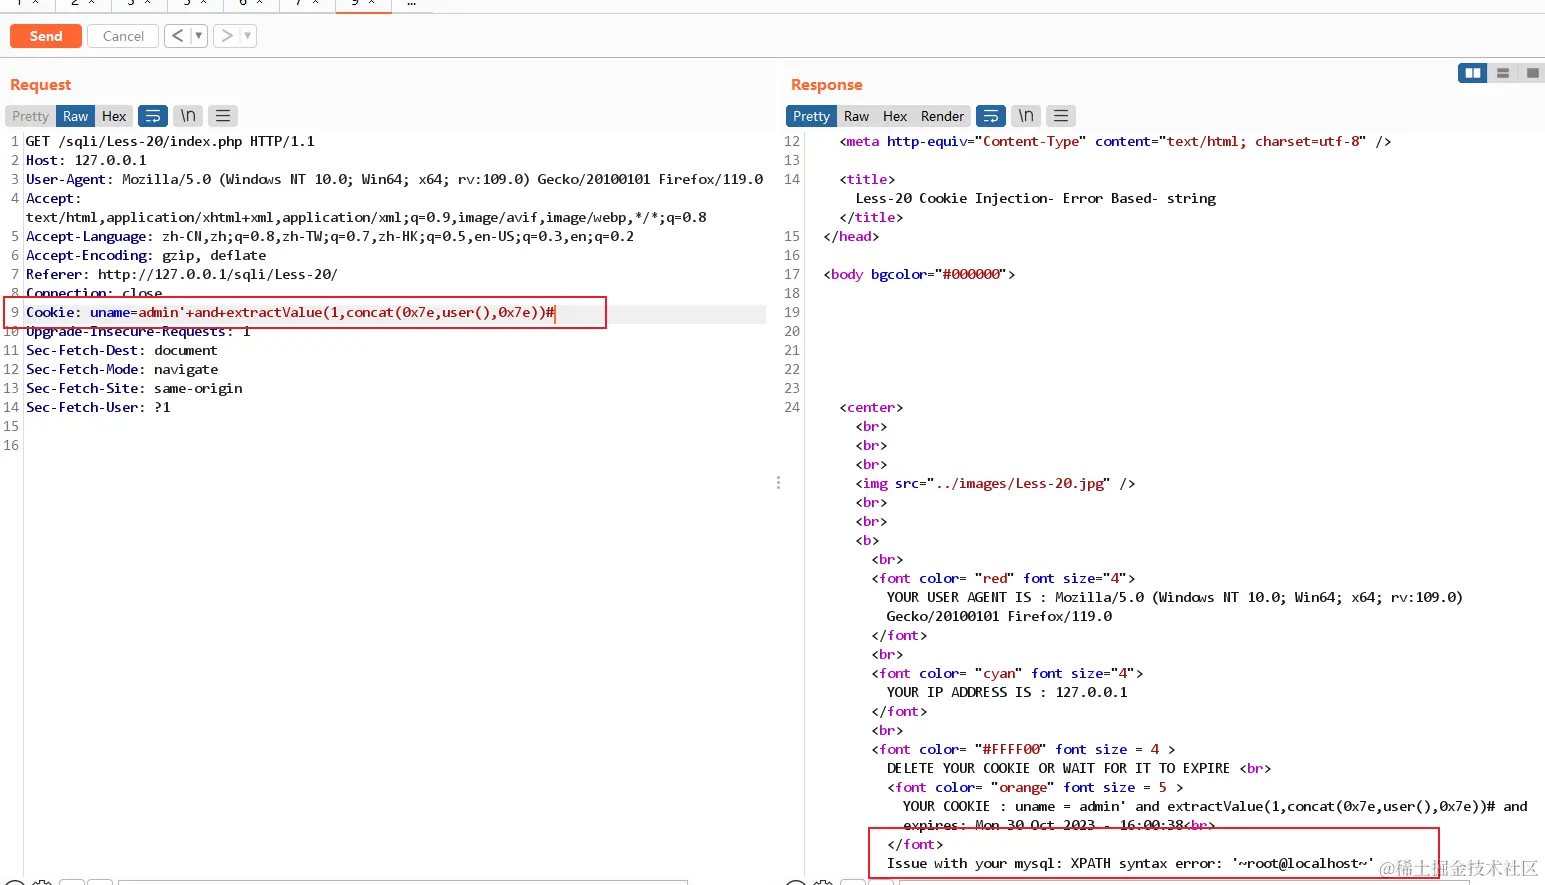This screenshot has width=1545, height=885.
Task: Choose side-by-side layout icon
Action: [1472, 73]
